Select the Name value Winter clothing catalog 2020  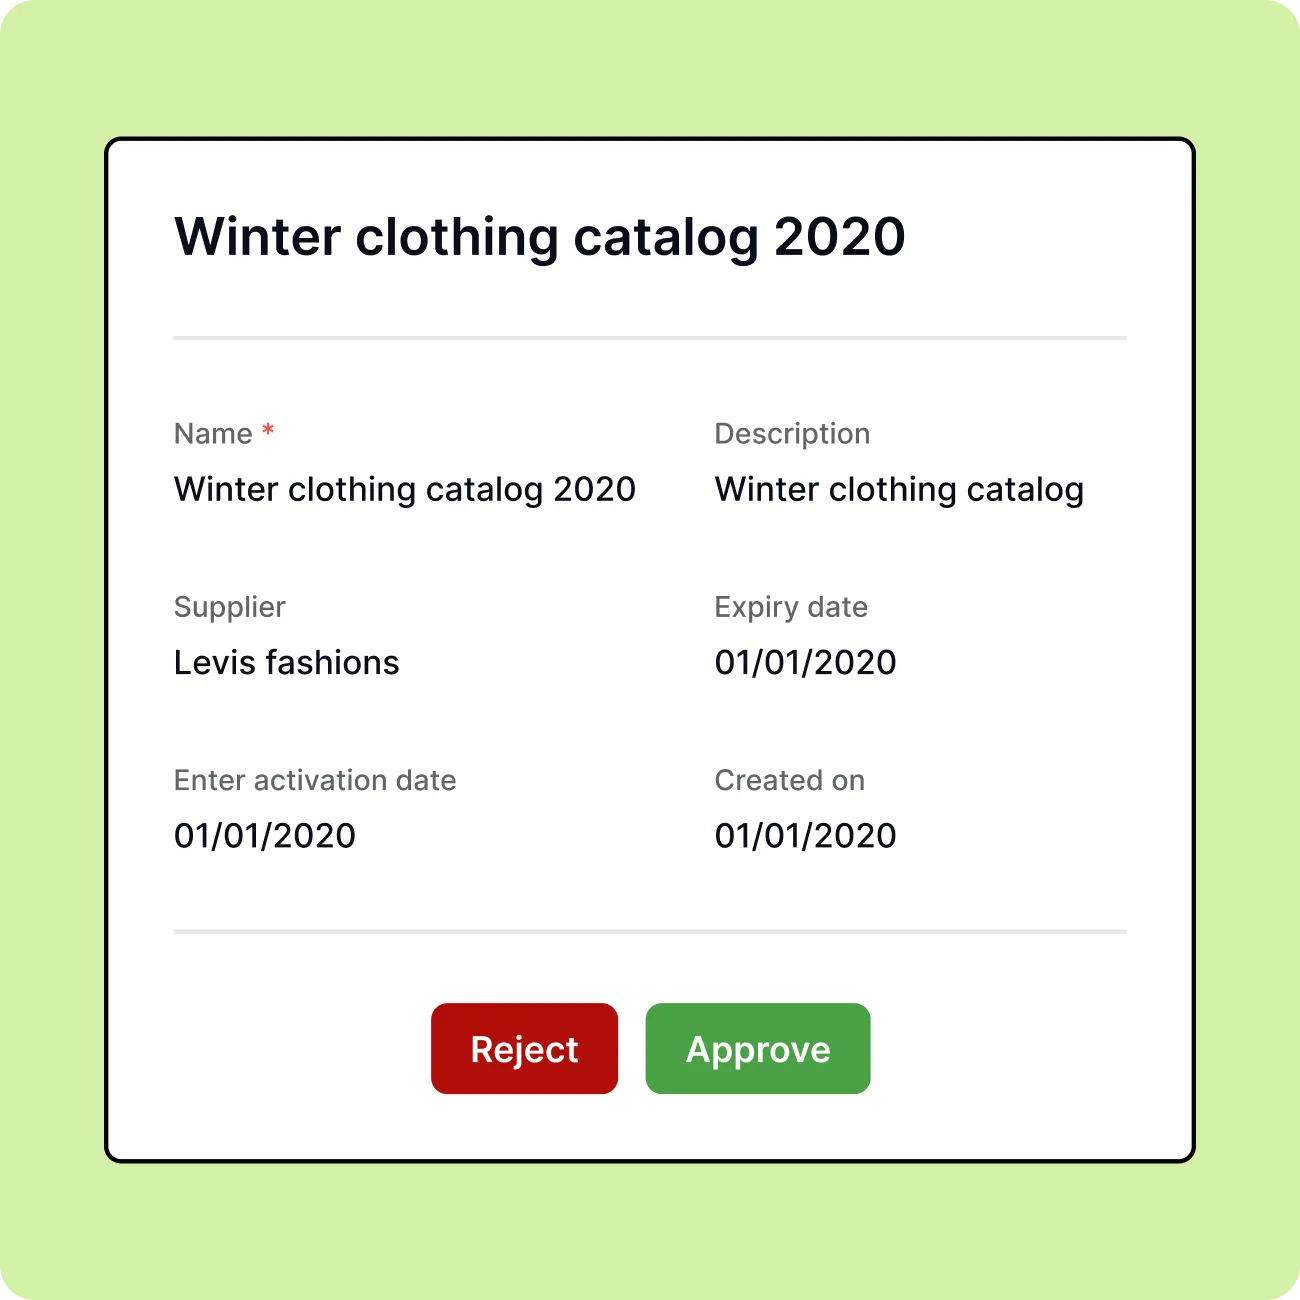[x=405, y=490]
